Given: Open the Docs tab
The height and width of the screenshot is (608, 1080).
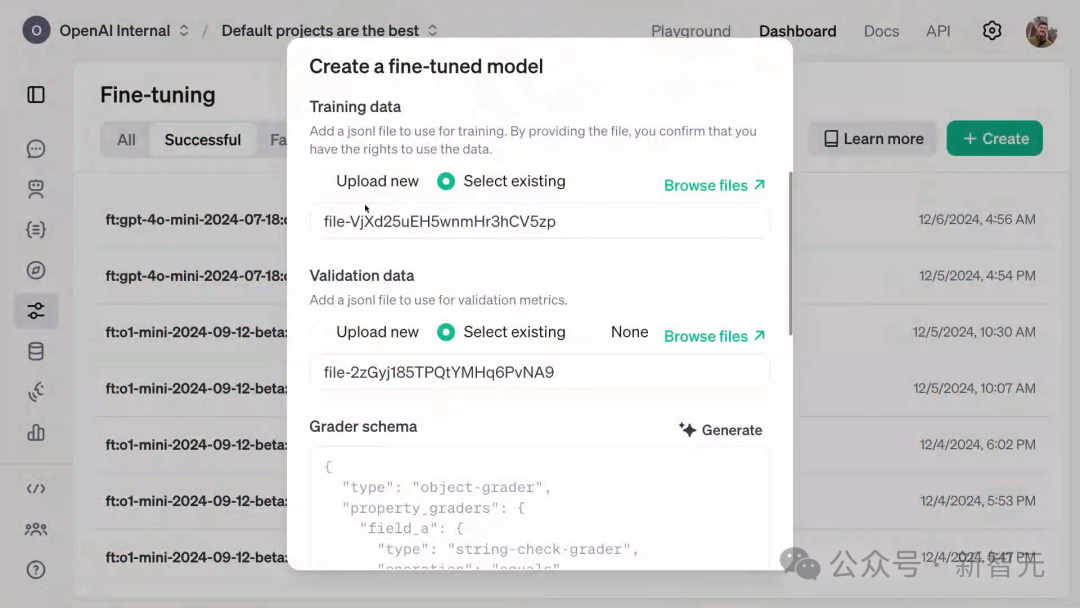Looking at the screenshot, I should click(x=881, y=31).
